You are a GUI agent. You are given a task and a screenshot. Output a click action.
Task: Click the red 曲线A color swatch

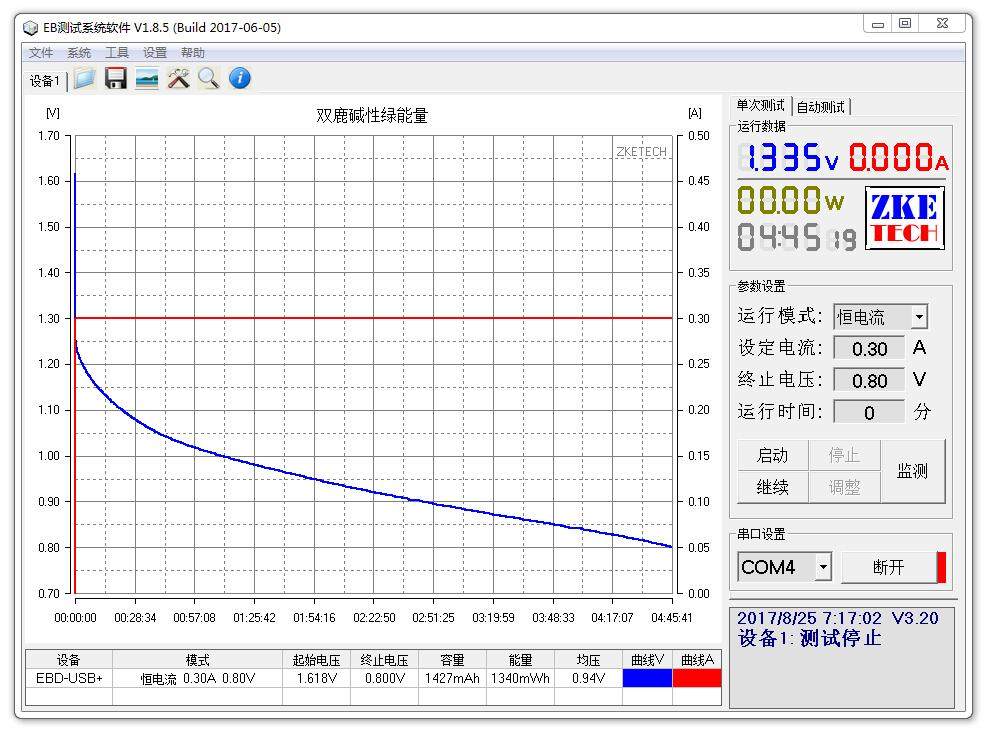tap(697, 678)
